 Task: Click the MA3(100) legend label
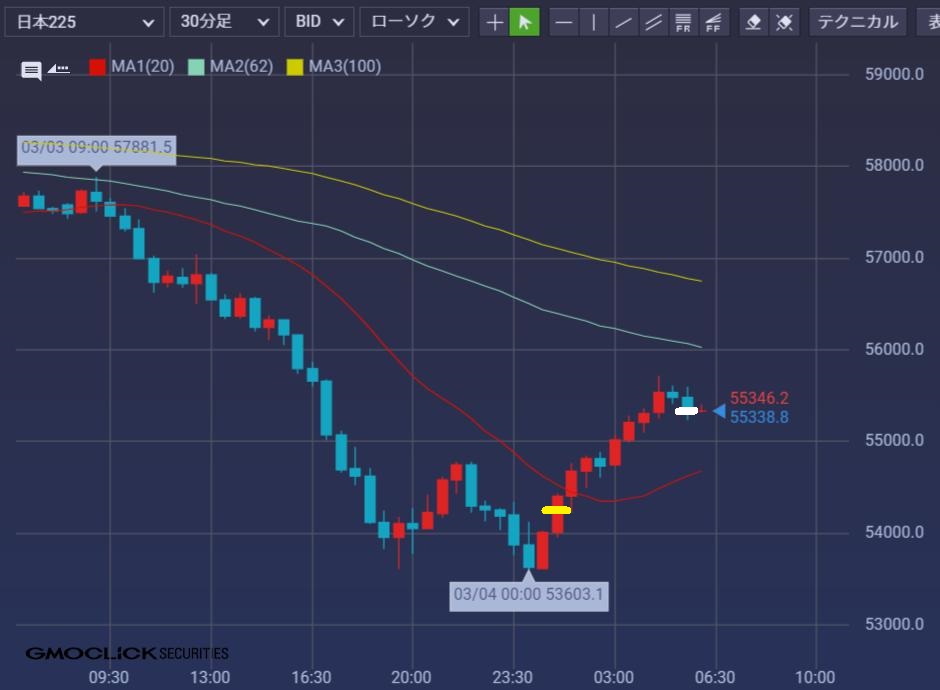pyautogui.click(x=344, y=67)
